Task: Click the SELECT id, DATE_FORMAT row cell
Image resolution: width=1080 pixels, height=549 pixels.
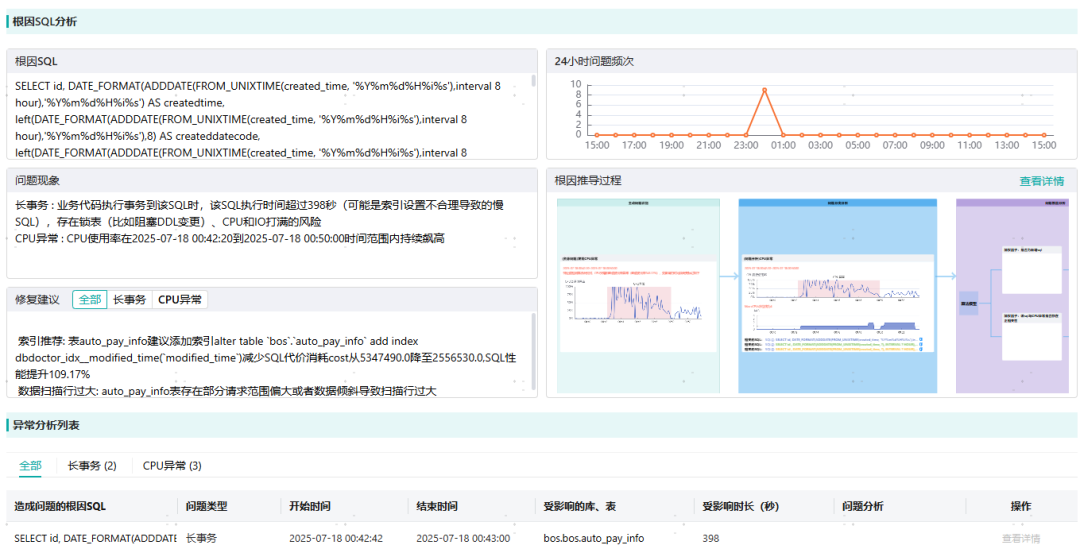Action: [95, 538]
